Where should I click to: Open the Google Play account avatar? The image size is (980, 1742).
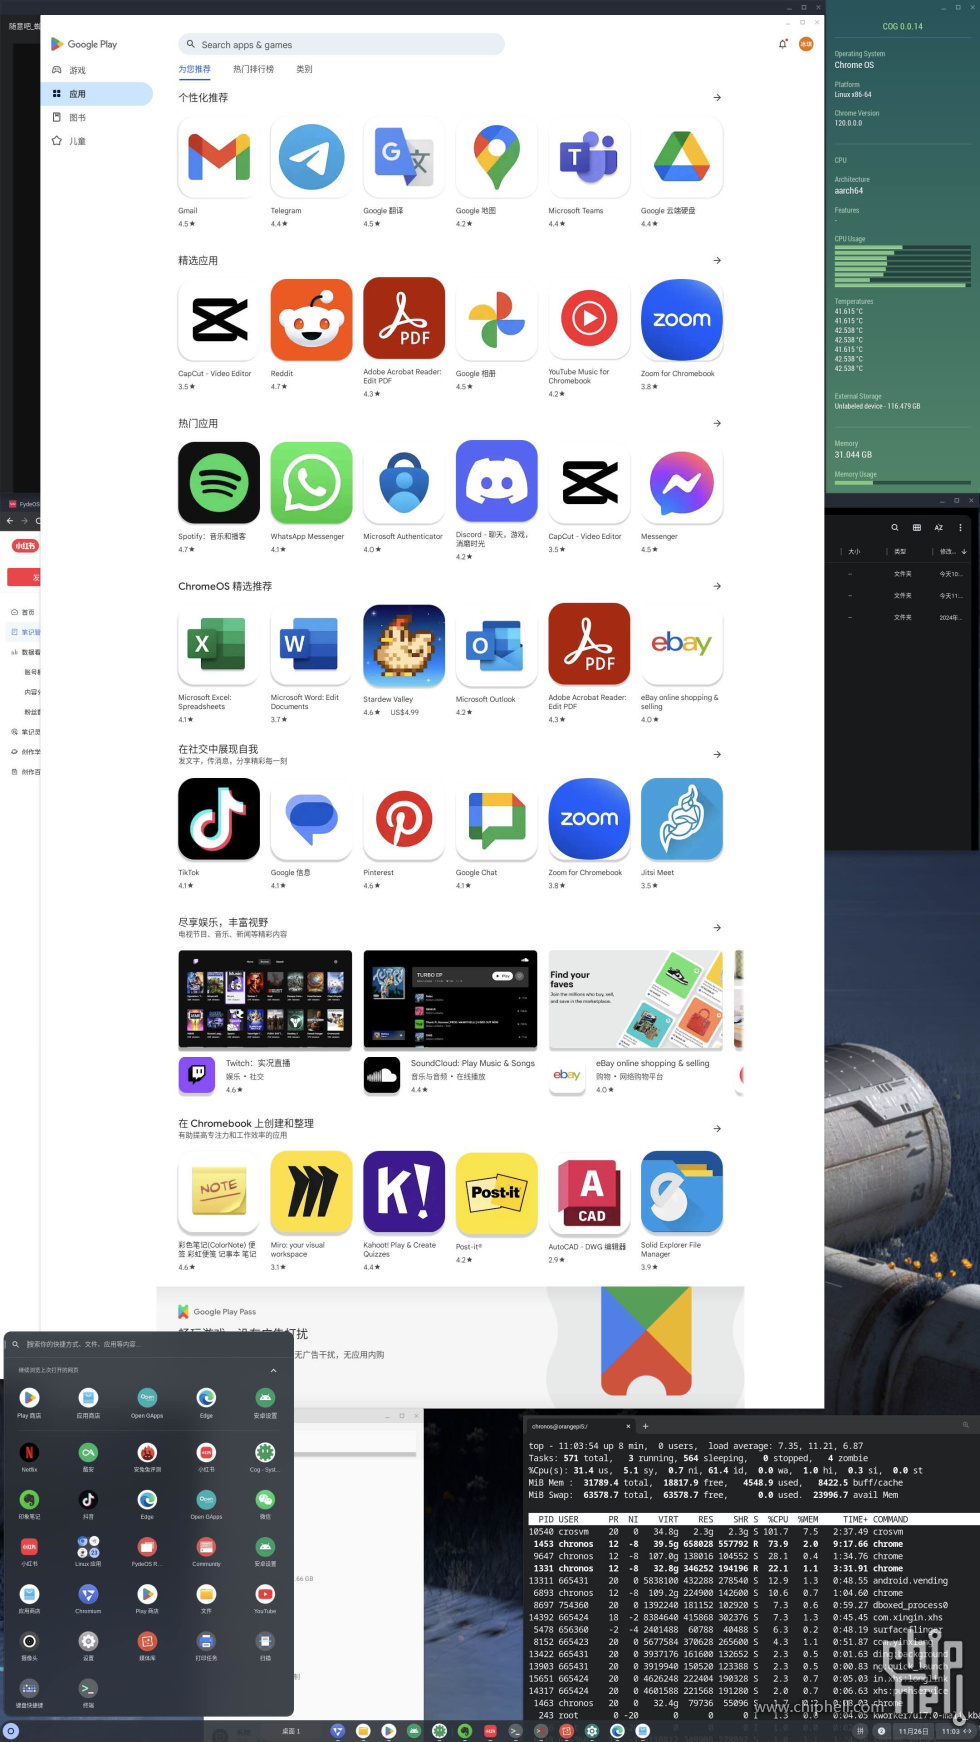[x=806, y=44]
